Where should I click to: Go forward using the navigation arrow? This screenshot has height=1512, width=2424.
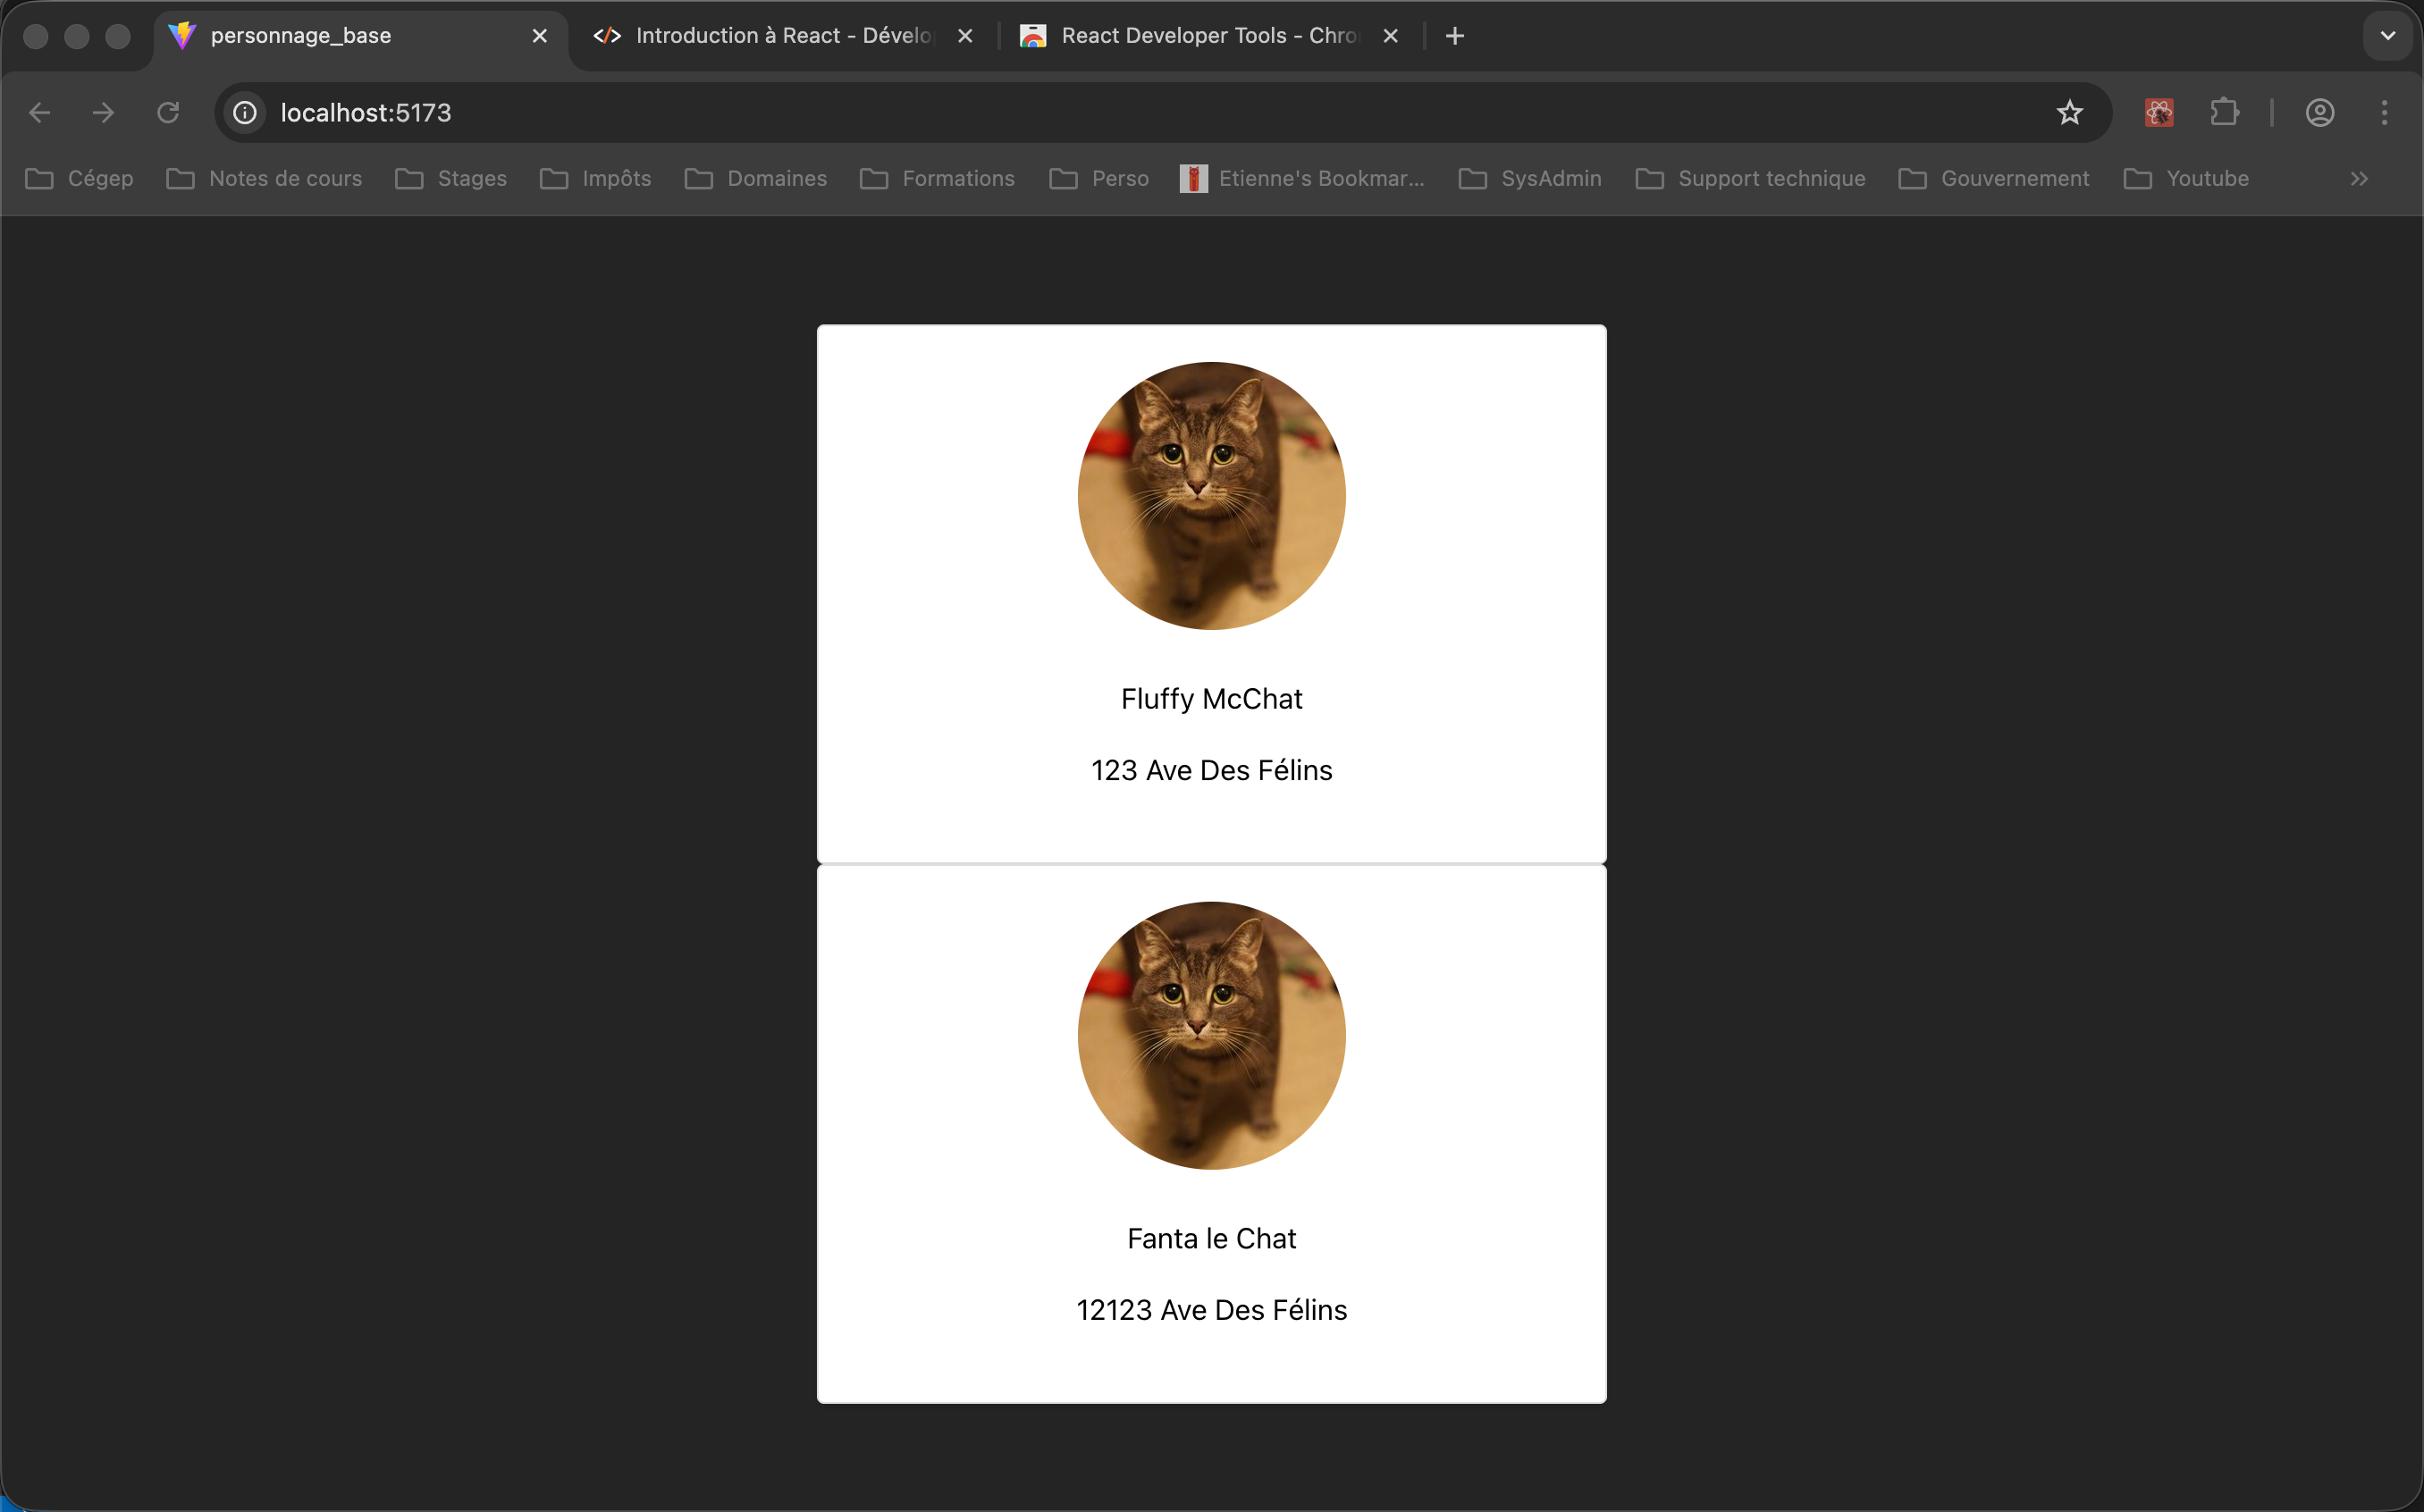[x=103, y=112]
